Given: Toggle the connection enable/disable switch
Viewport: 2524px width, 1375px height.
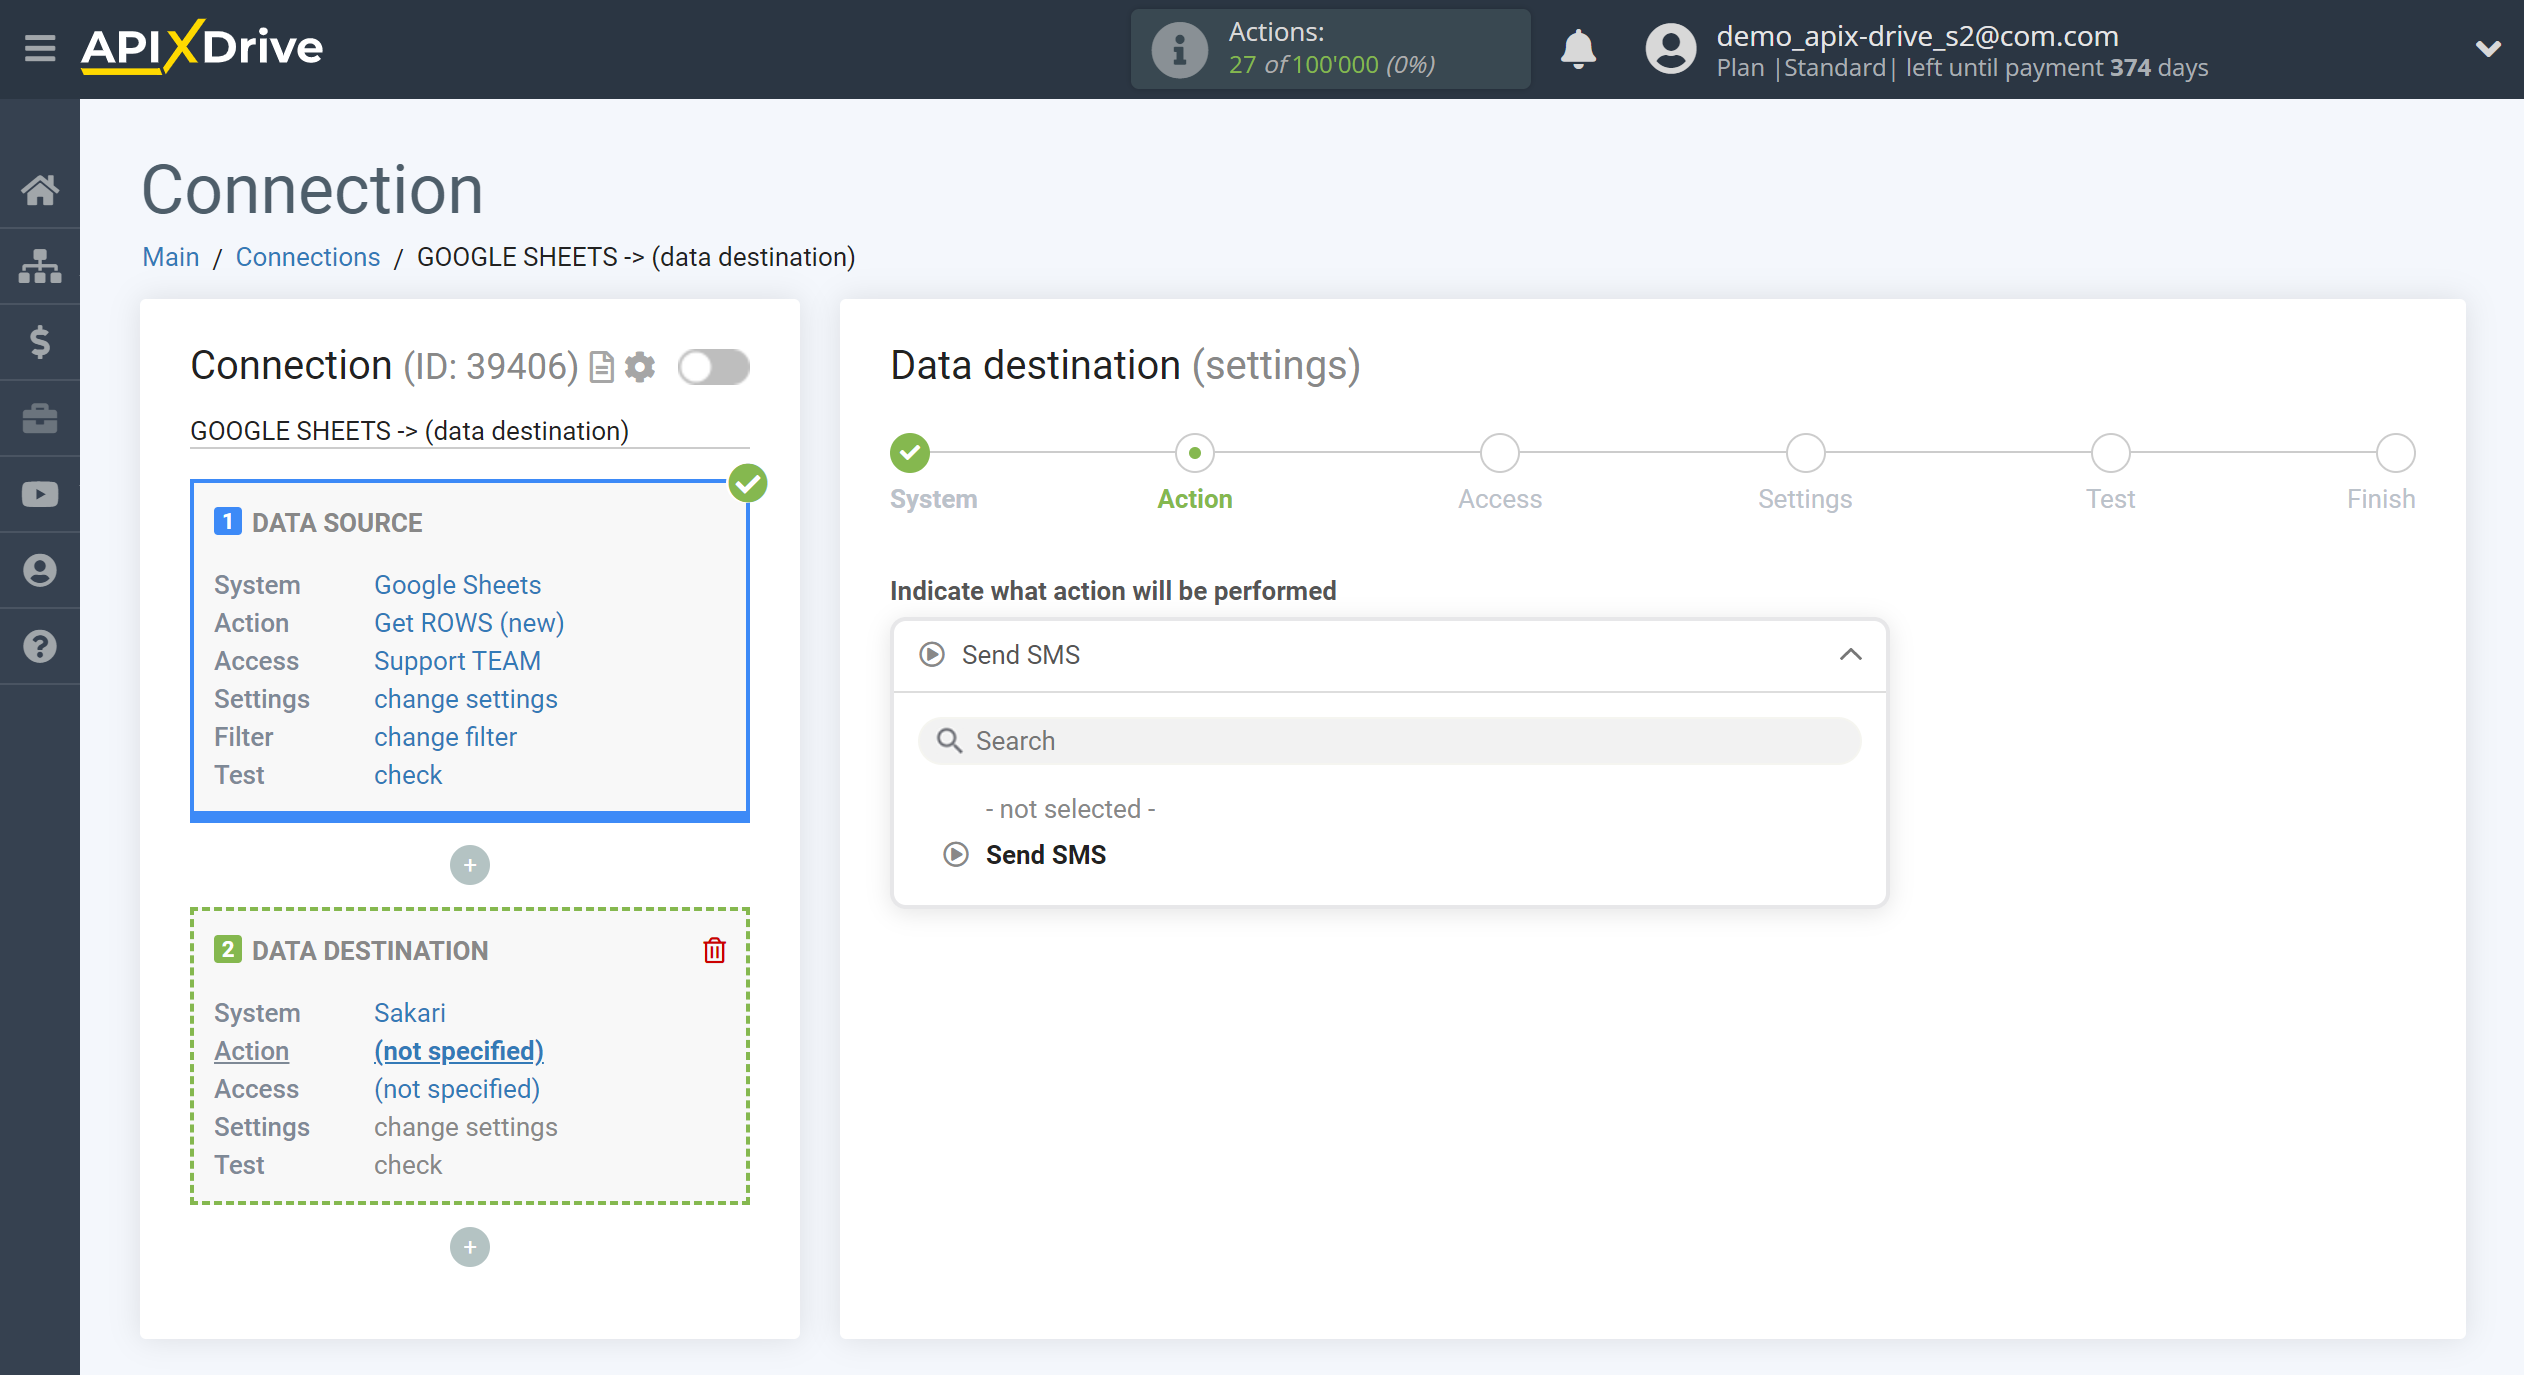Looking at the screenshot, I should tap(713, 367).
